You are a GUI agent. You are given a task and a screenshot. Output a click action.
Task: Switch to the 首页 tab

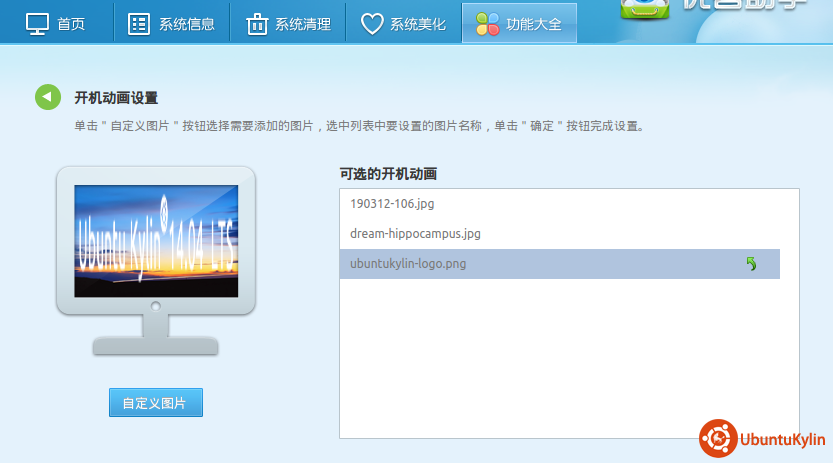pyautogui.click(x=70, y=23)
